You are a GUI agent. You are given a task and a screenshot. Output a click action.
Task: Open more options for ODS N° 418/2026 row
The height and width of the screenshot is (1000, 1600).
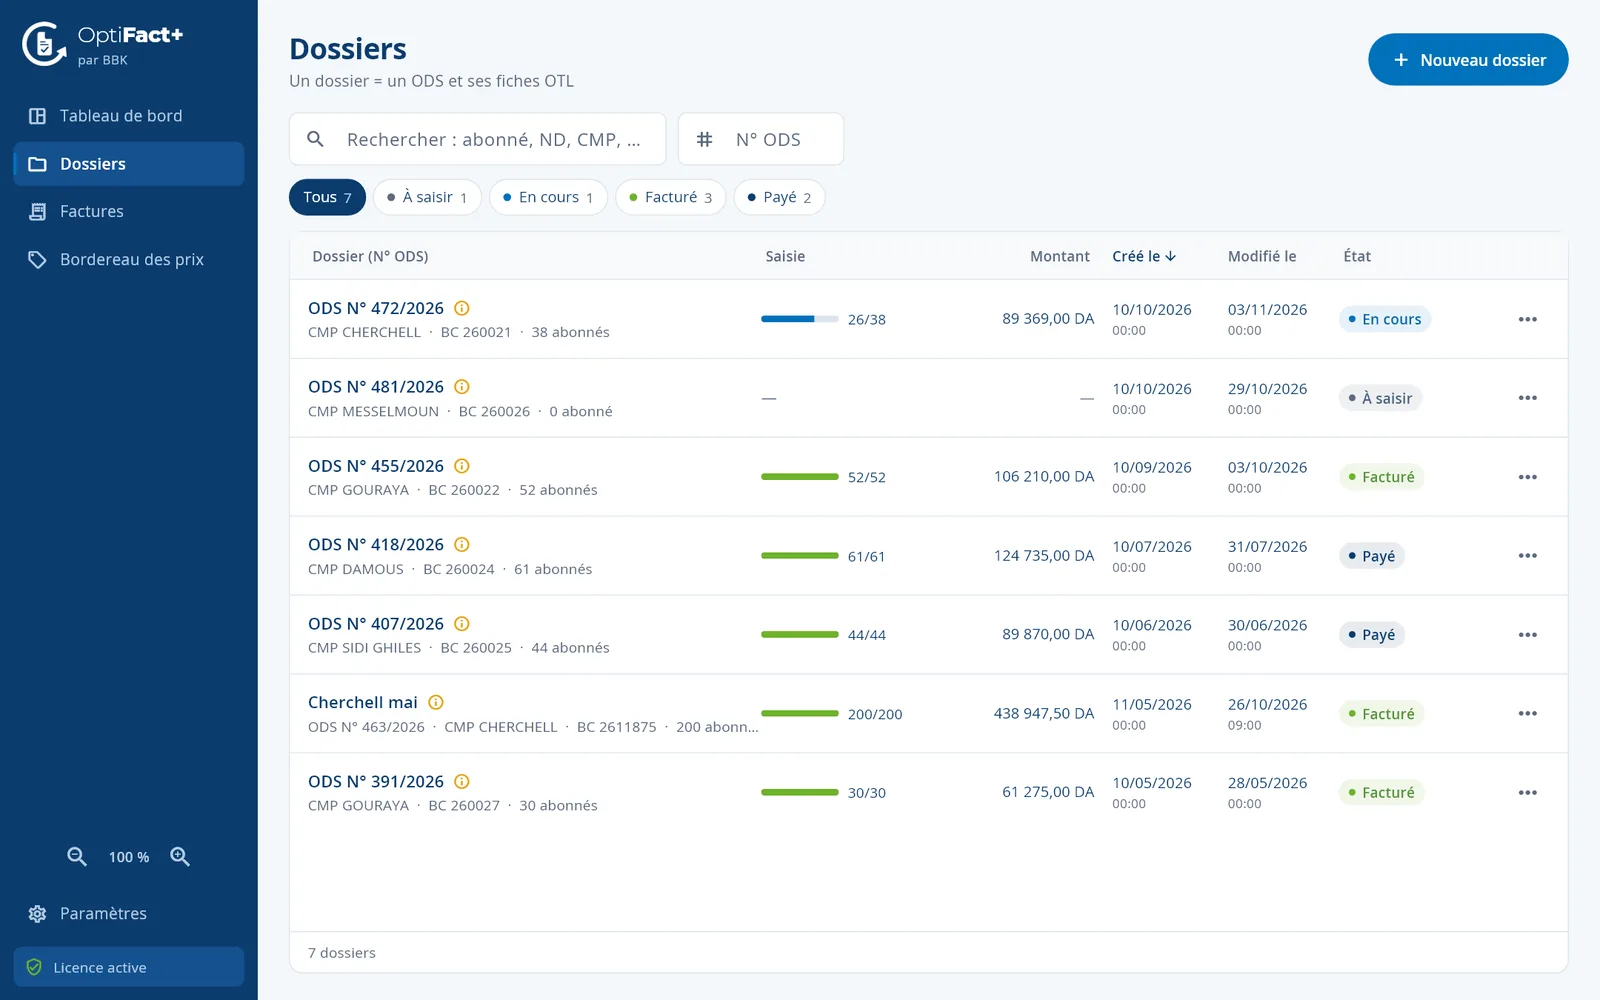[1527, 556]
